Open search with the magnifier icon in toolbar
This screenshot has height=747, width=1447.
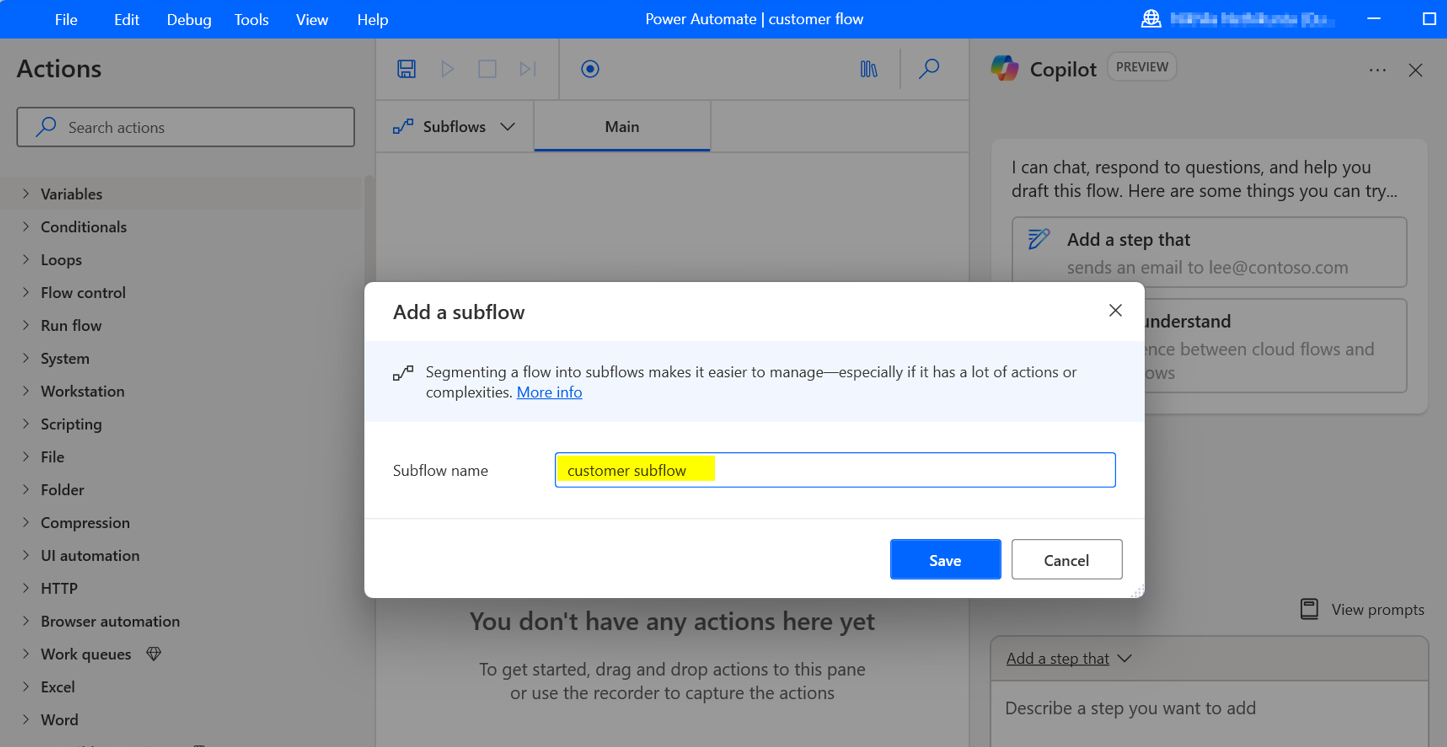point(928,68)
